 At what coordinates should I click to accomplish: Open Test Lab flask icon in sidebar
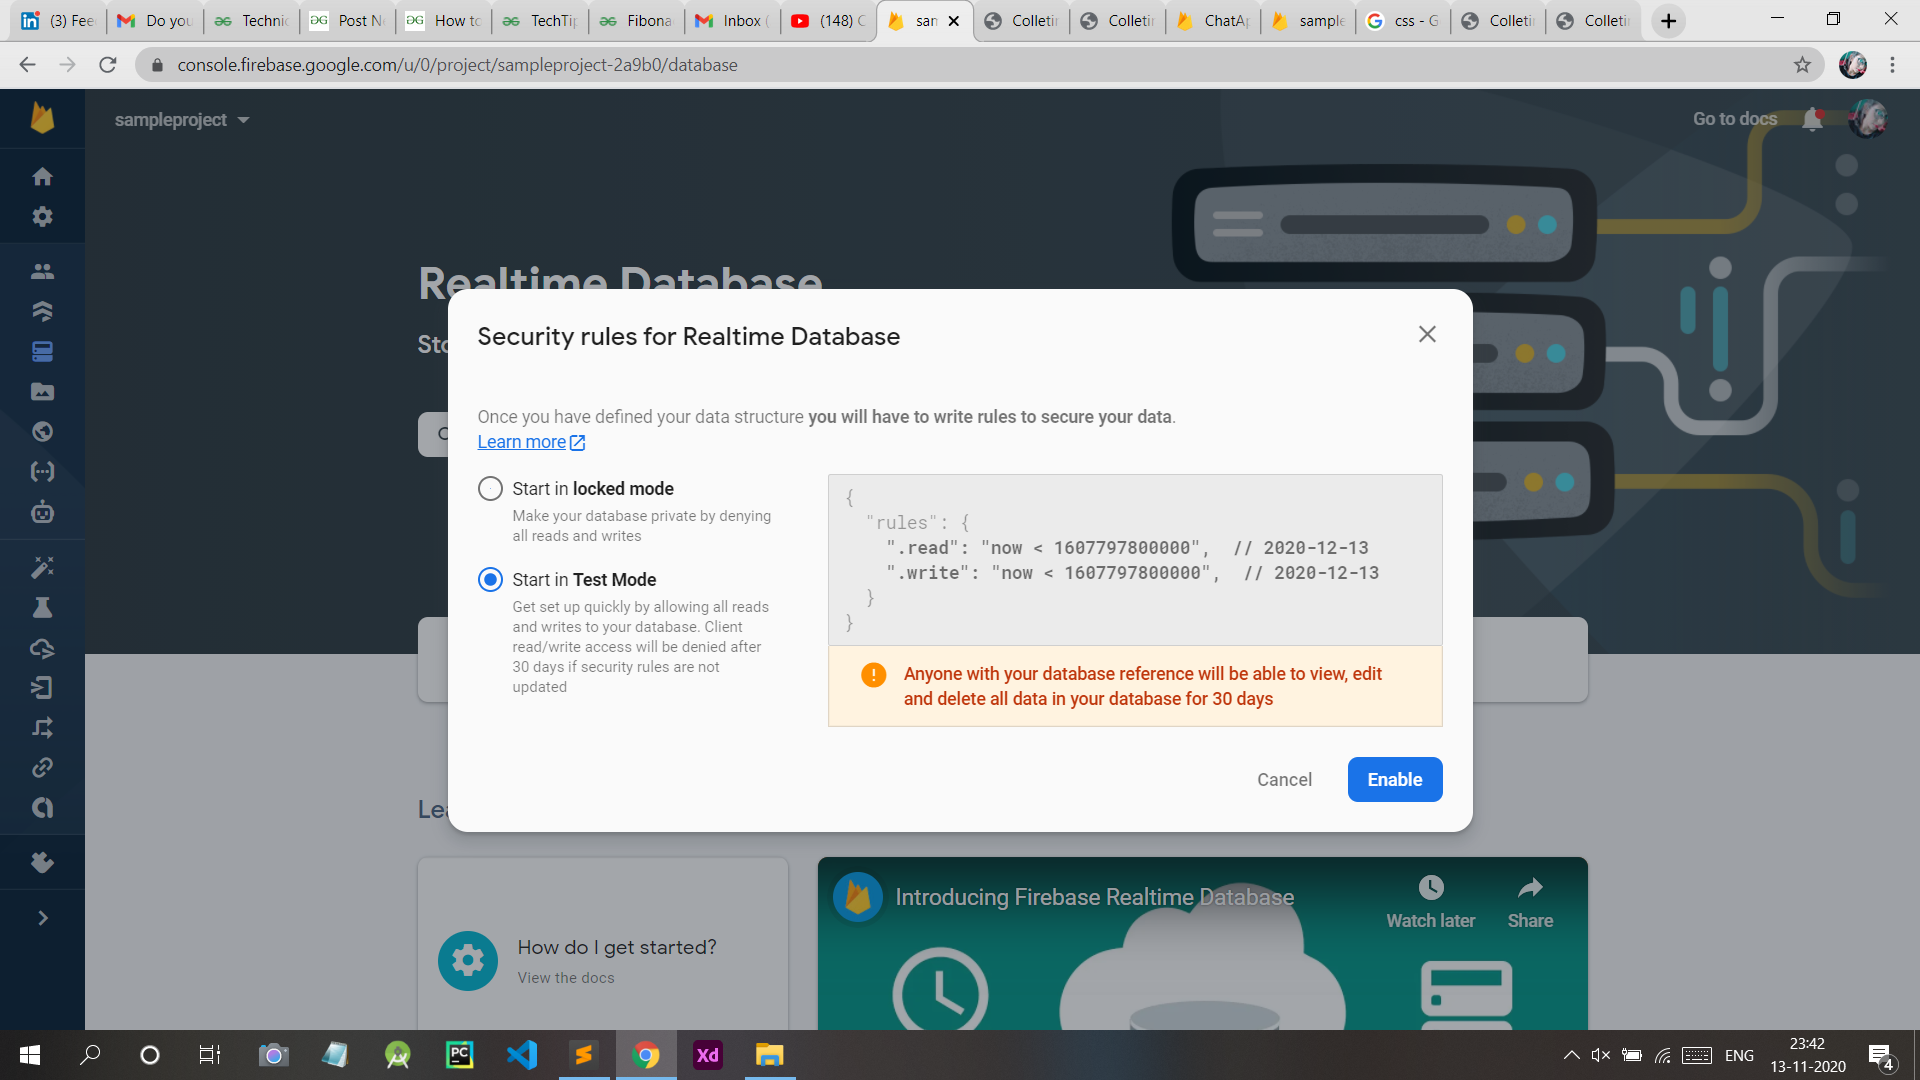[x=42, y=607]
